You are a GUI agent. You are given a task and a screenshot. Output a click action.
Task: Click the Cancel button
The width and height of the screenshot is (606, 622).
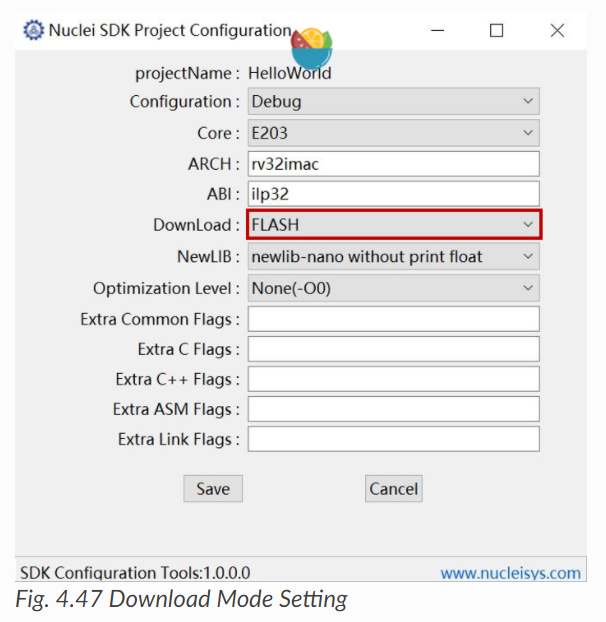click(394, 489)
